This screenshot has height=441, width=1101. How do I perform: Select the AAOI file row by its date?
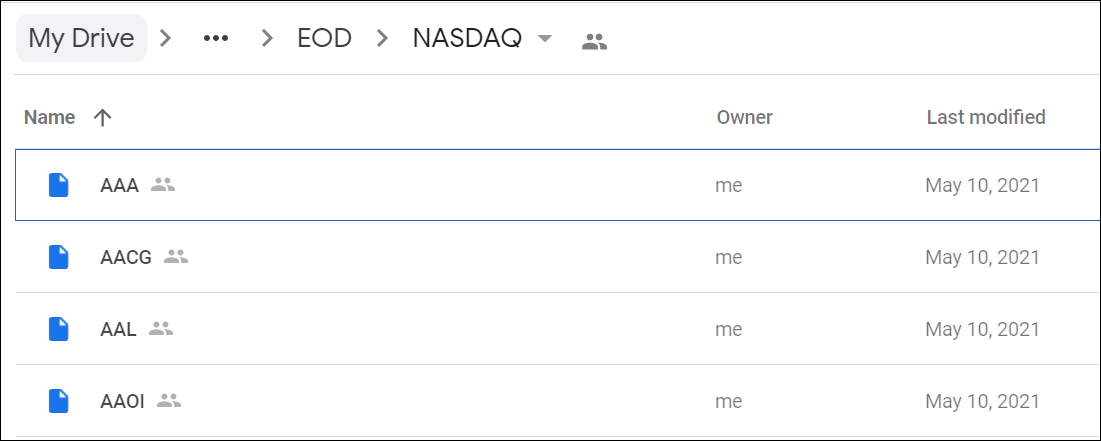pyautogui.click(x=982, y=402)
